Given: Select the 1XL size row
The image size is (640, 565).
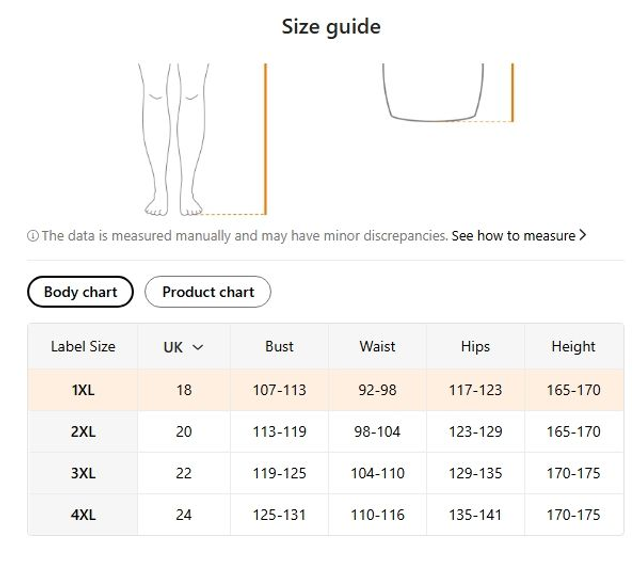Looking at the screenshot, I should (x=83, y=390).
